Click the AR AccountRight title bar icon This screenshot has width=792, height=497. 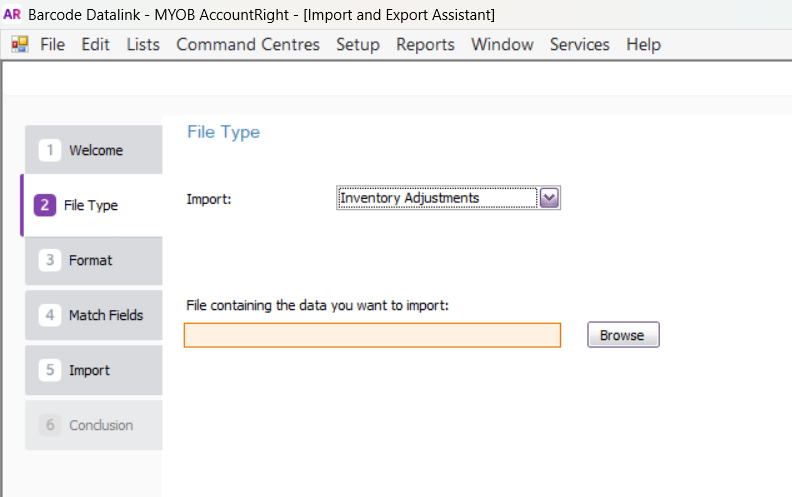point(12,14)
